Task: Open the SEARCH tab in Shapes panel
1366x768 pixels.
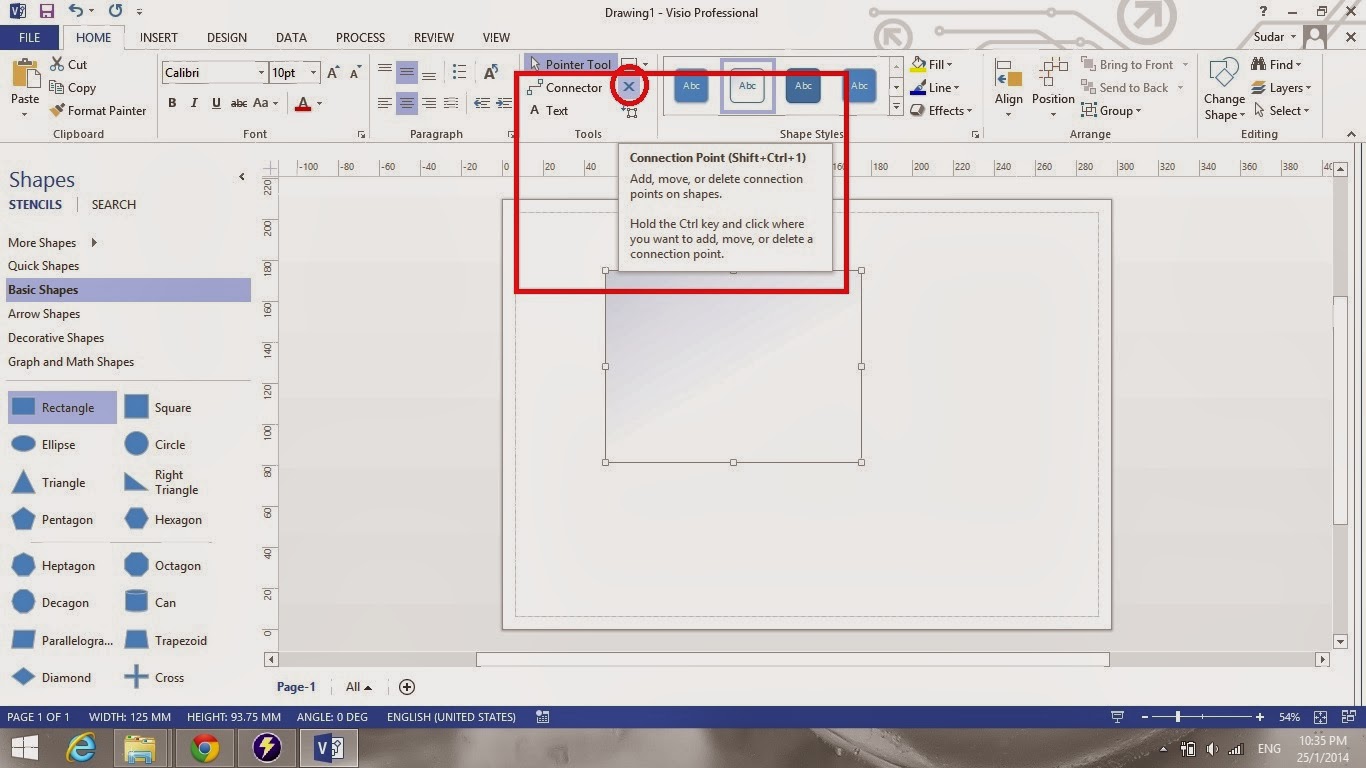Action: point(112,204)
